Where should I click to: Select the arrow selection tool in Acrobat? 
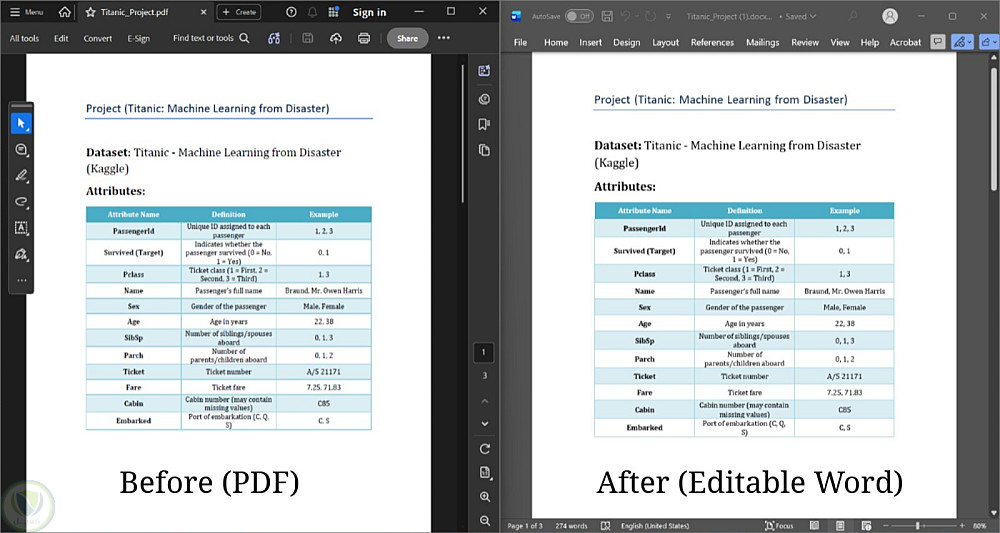point(21,123)
